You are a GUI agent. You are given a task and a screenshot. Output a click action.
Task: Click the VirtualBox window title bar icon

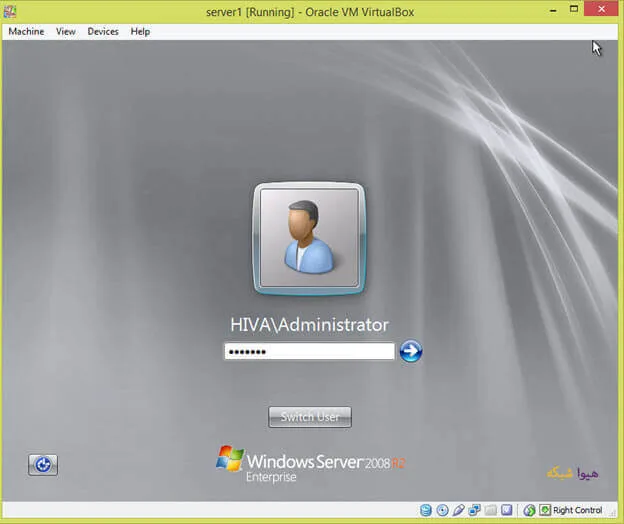10,12
